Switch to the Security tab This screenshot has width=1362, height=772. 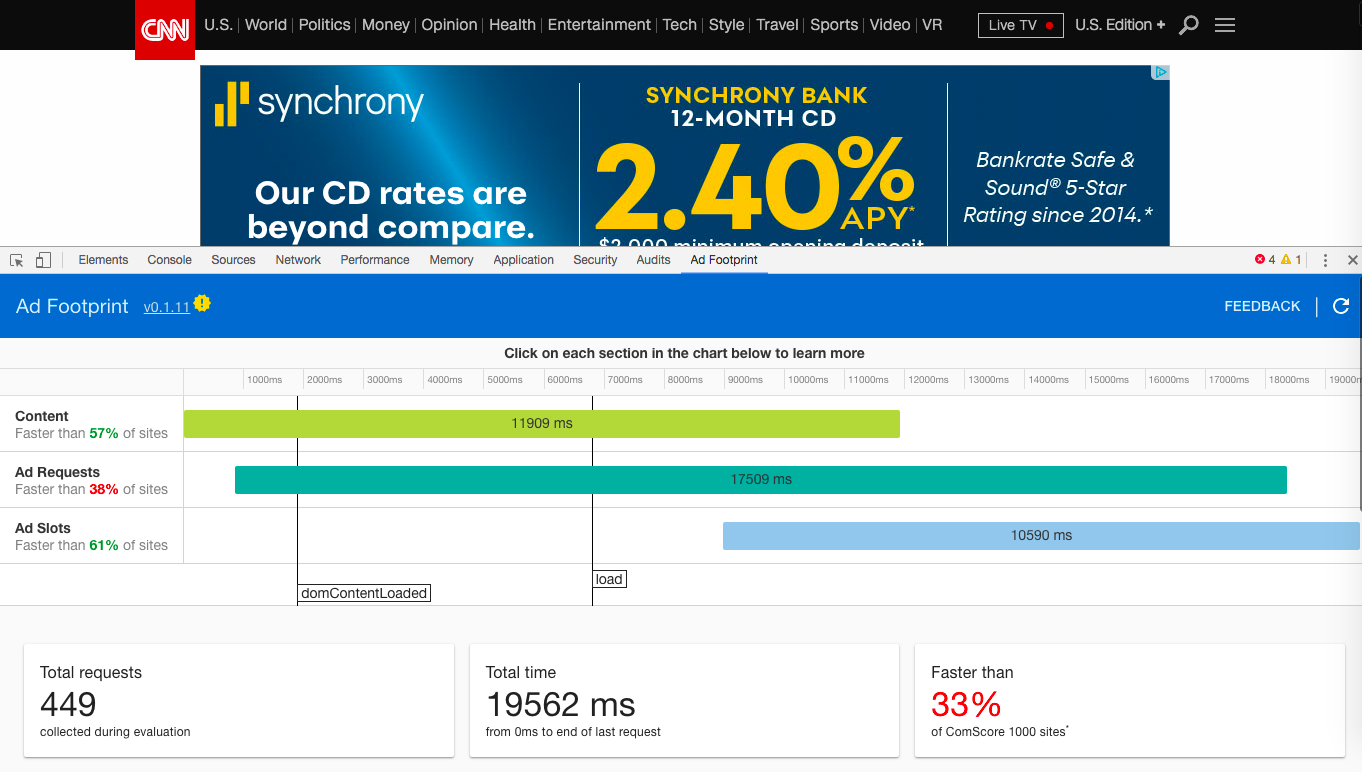point(595,260)
